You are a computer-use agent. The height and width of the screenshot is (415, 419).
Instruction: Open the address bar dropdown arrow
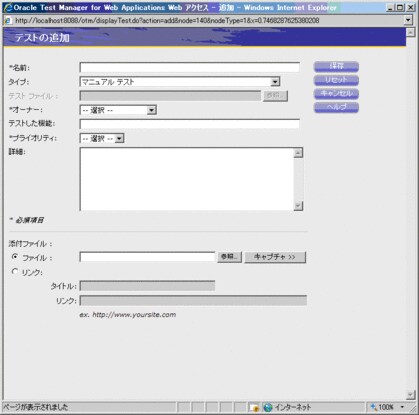408,20
